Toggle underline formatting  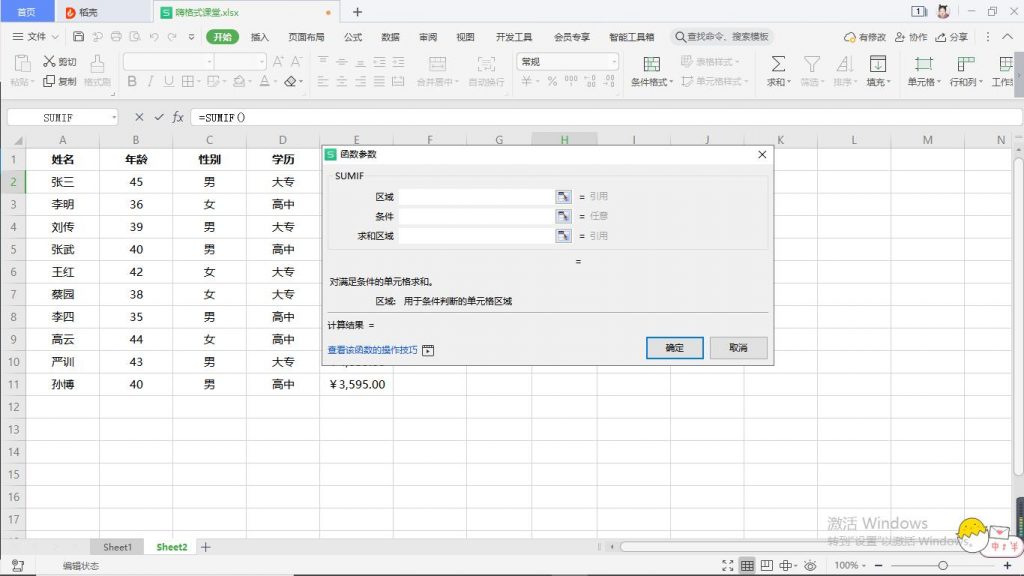167,82
